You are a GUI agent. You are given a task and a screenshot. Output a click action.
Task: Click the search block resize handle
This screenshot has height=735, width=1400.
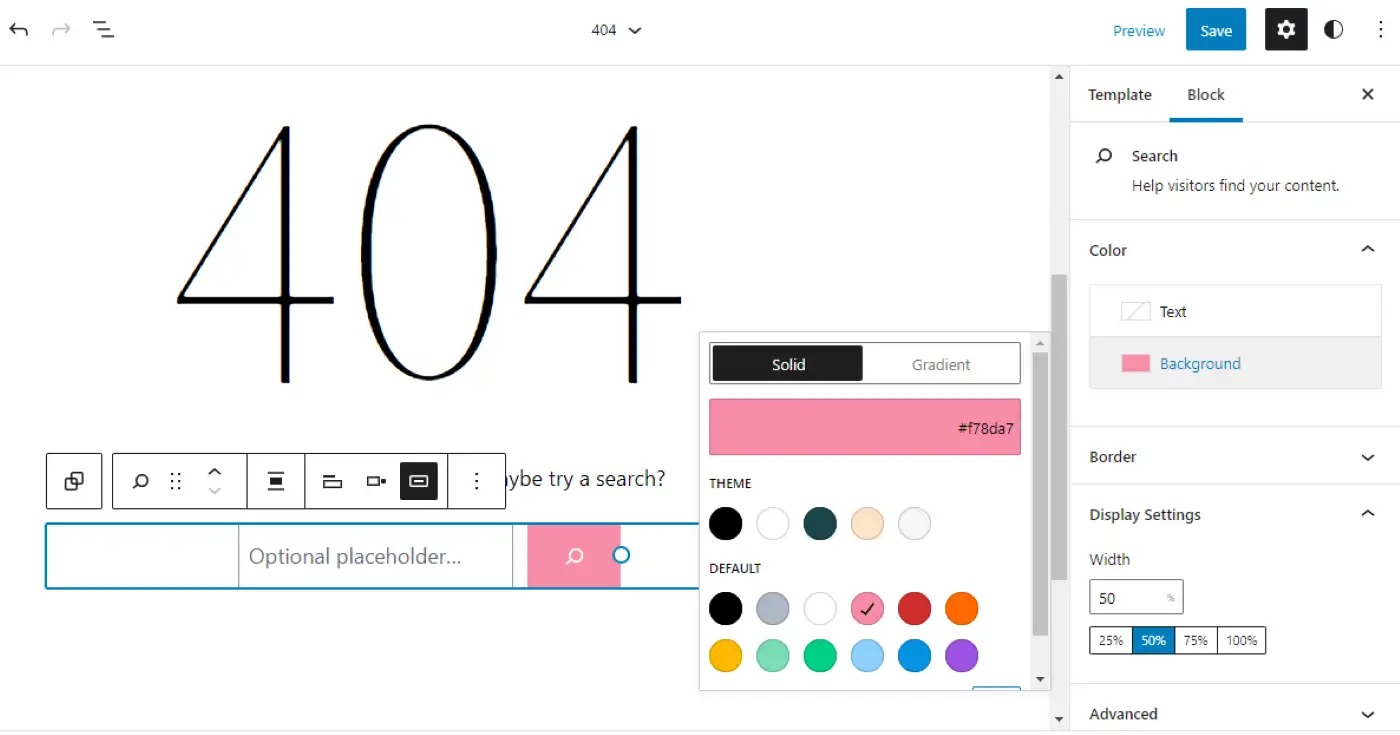[621, 555]
